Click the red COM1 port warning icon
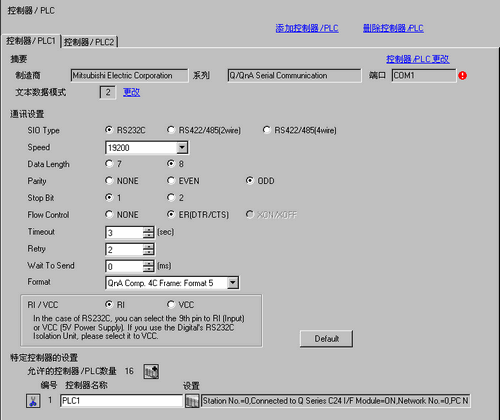The image size is (500, 420). click(462, 76)
